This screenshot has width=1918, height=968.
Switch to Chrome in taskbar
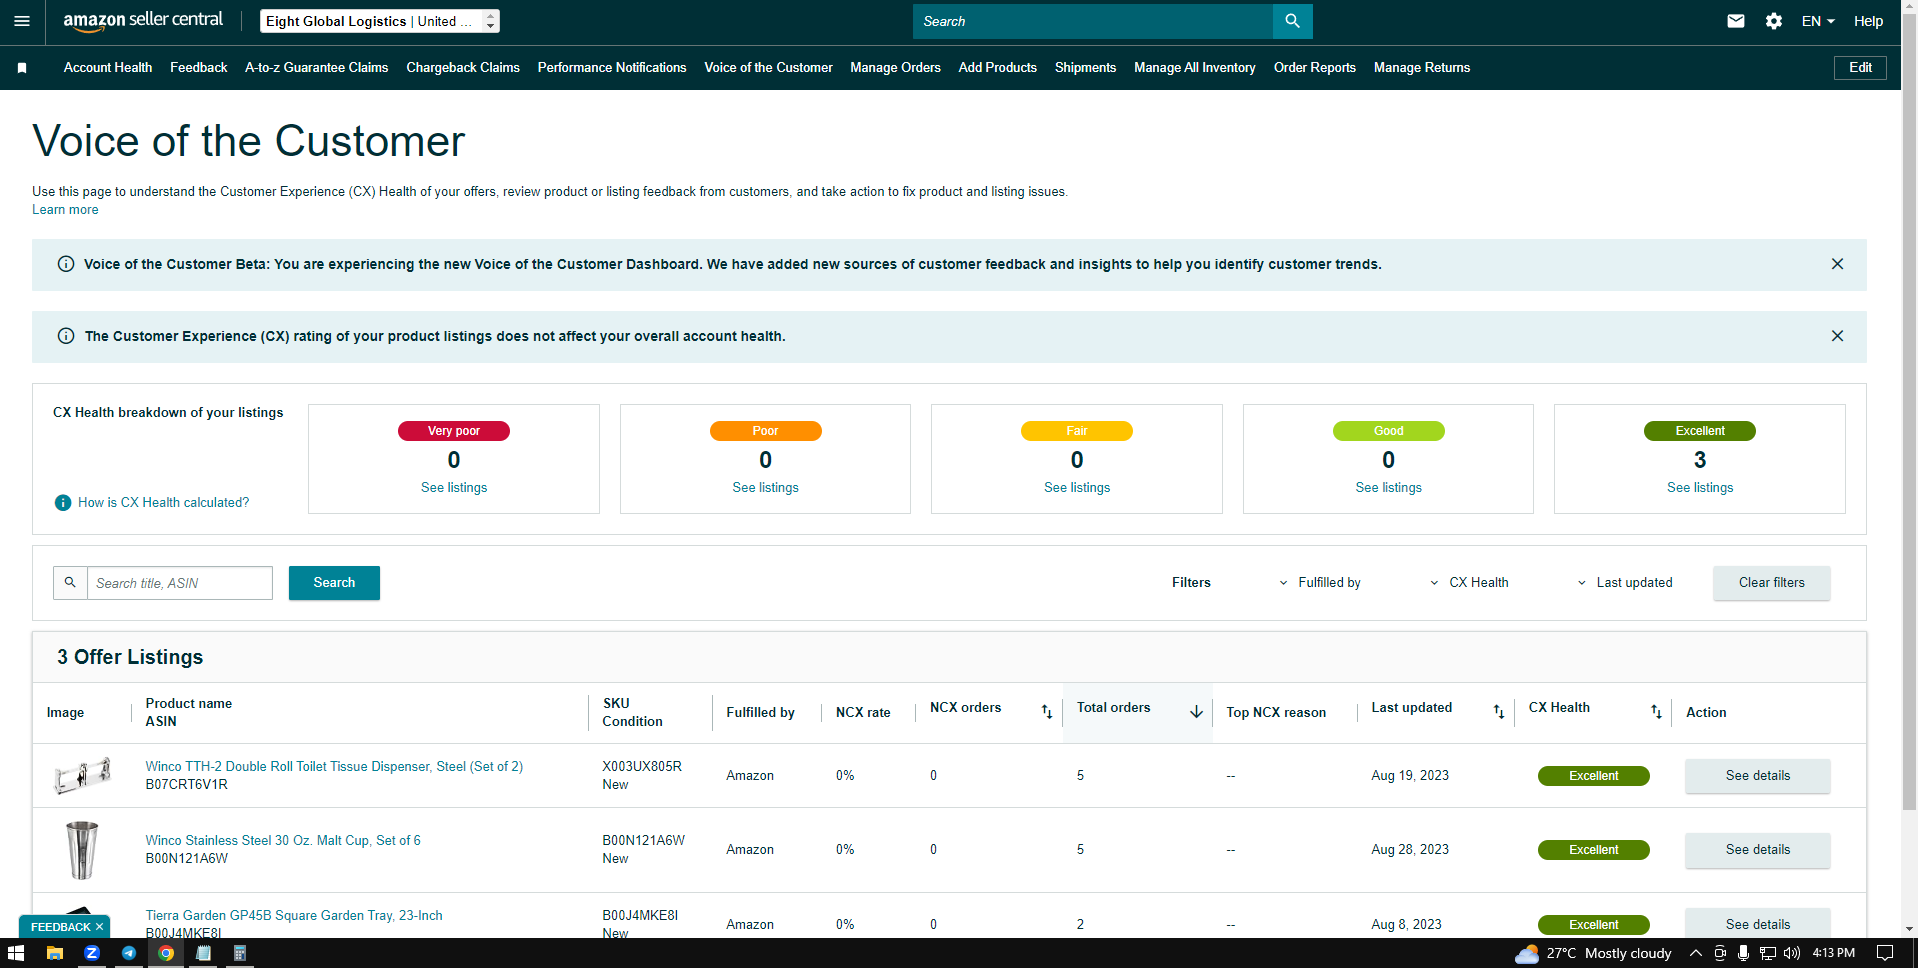tap(166, 953)
